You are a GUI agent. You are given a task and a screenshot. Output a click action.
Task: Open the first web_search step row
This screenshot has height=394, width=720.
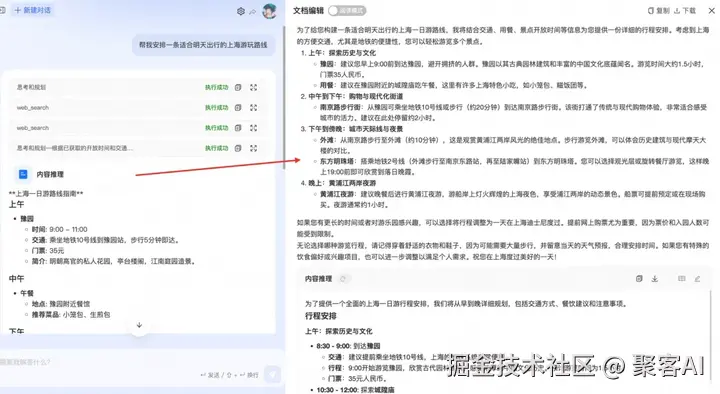pos(138,107)
